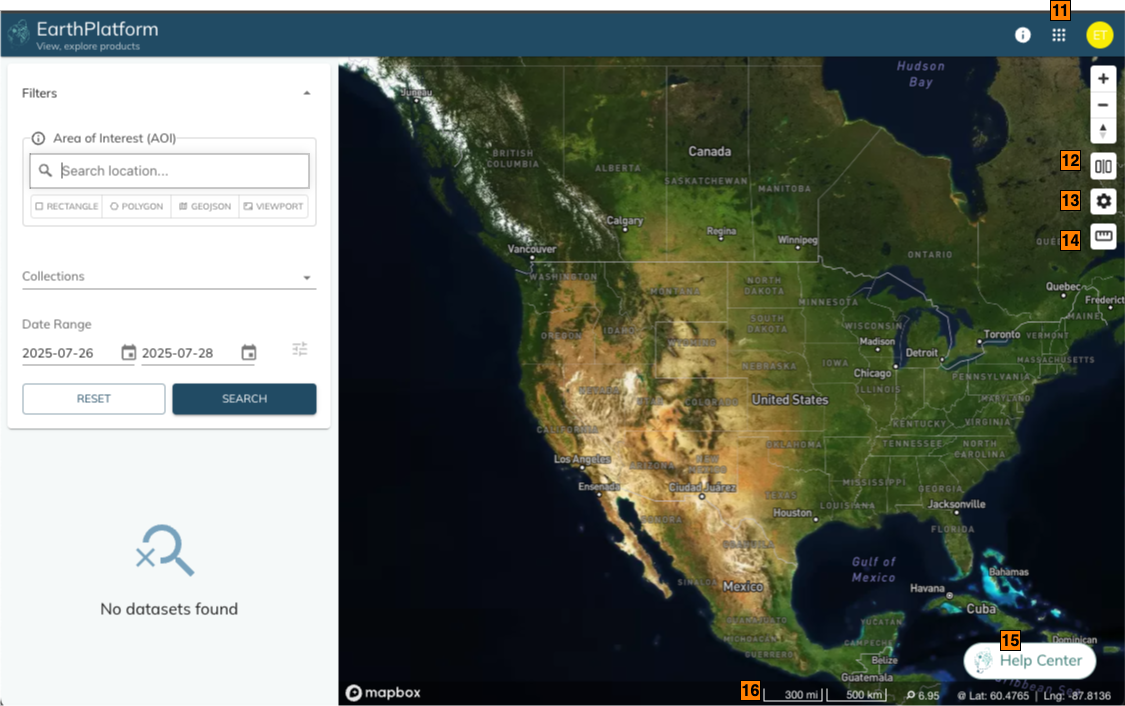Expand the Collections dropdown
Screen dimensions: 1125x706
(x=307, y=277)
